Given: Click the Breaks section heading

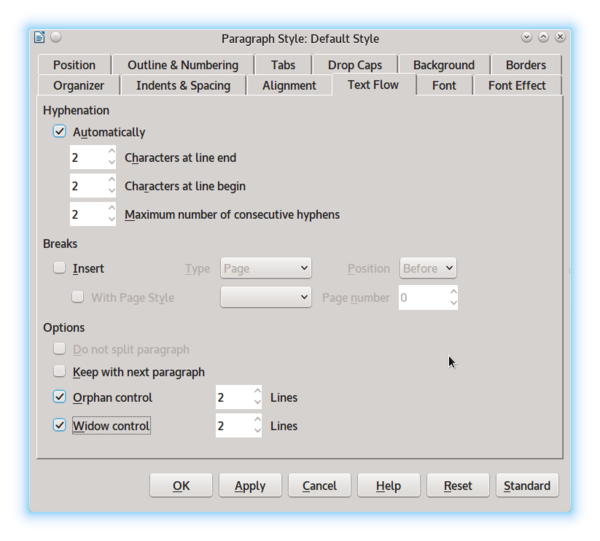Looking at the screenshot, I should [x=60, y=244].
